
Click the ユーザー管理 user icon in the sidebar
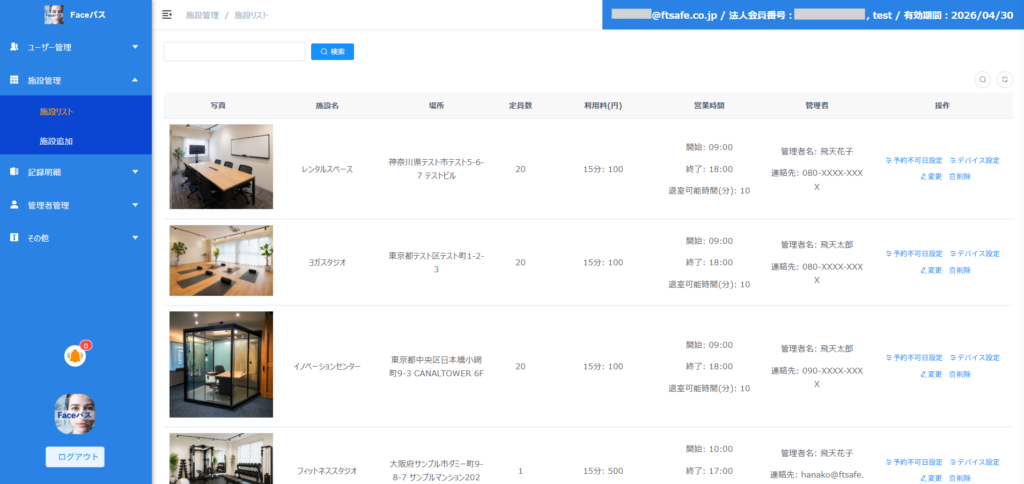pos(14,47)
